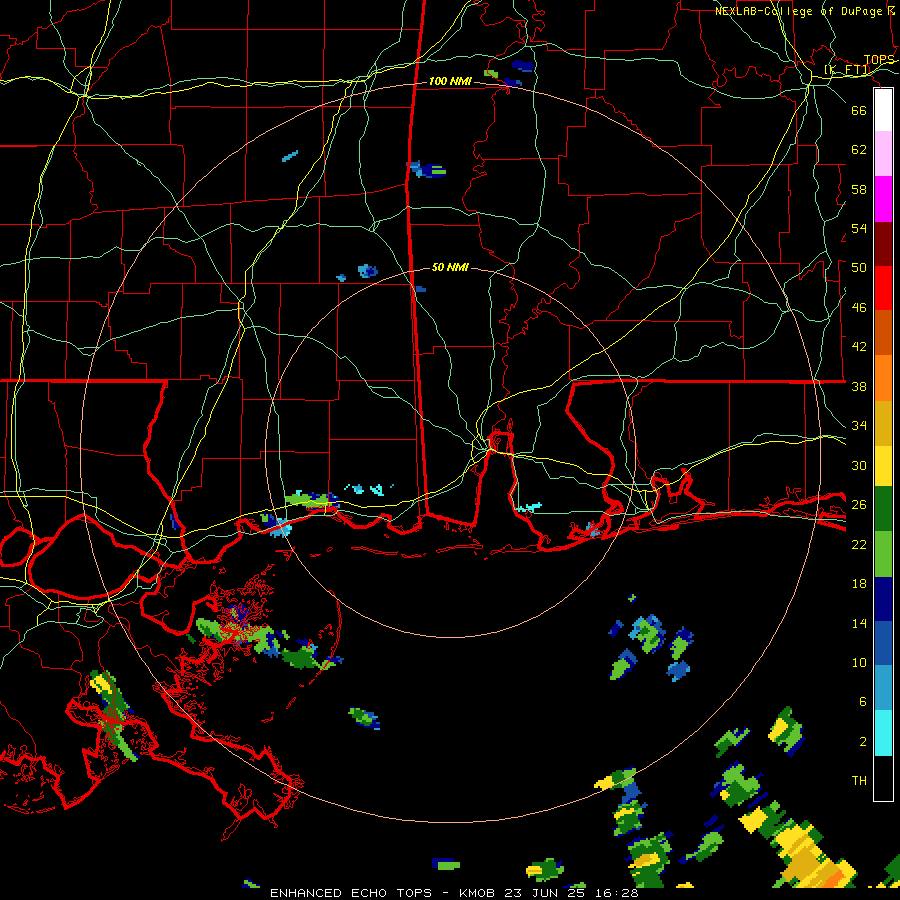
Task: Click the "16:28" time stamp
Action: pyautogui.click(x=618, y=893)
